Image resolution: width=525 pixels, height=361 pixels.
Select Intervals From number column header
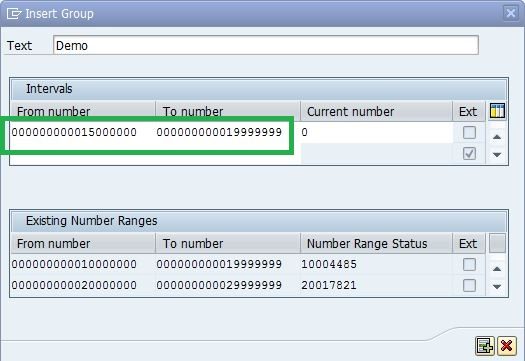coord(83,111)
